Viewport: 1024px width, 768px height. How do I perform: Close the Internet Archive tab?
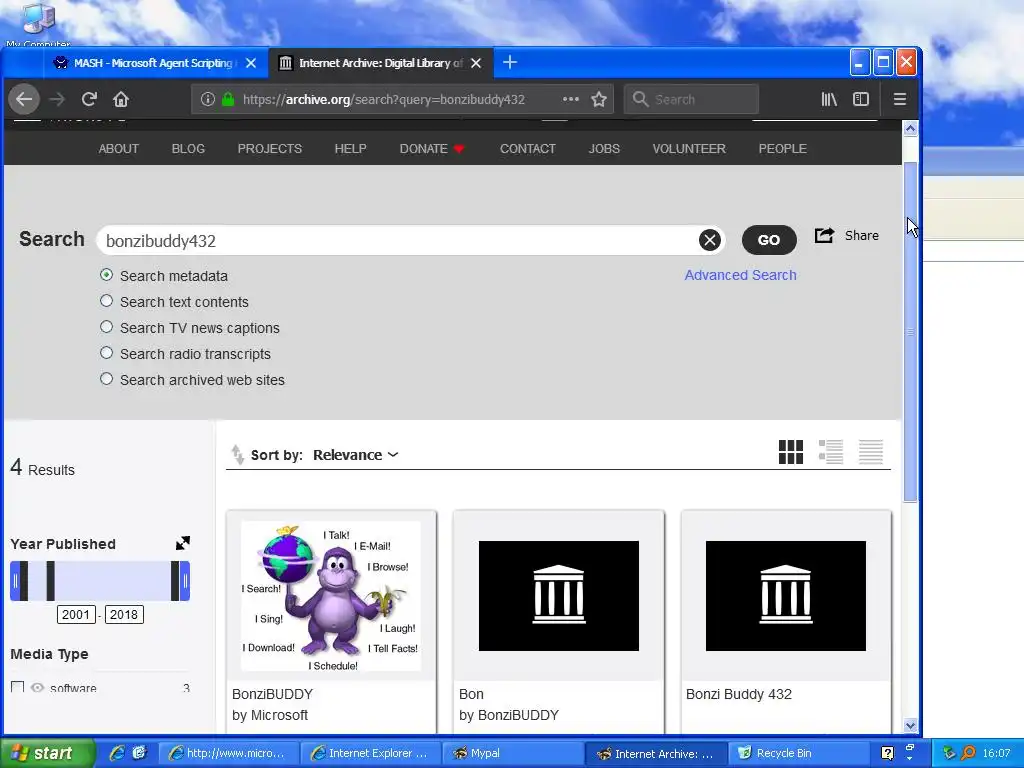[476, 63]
